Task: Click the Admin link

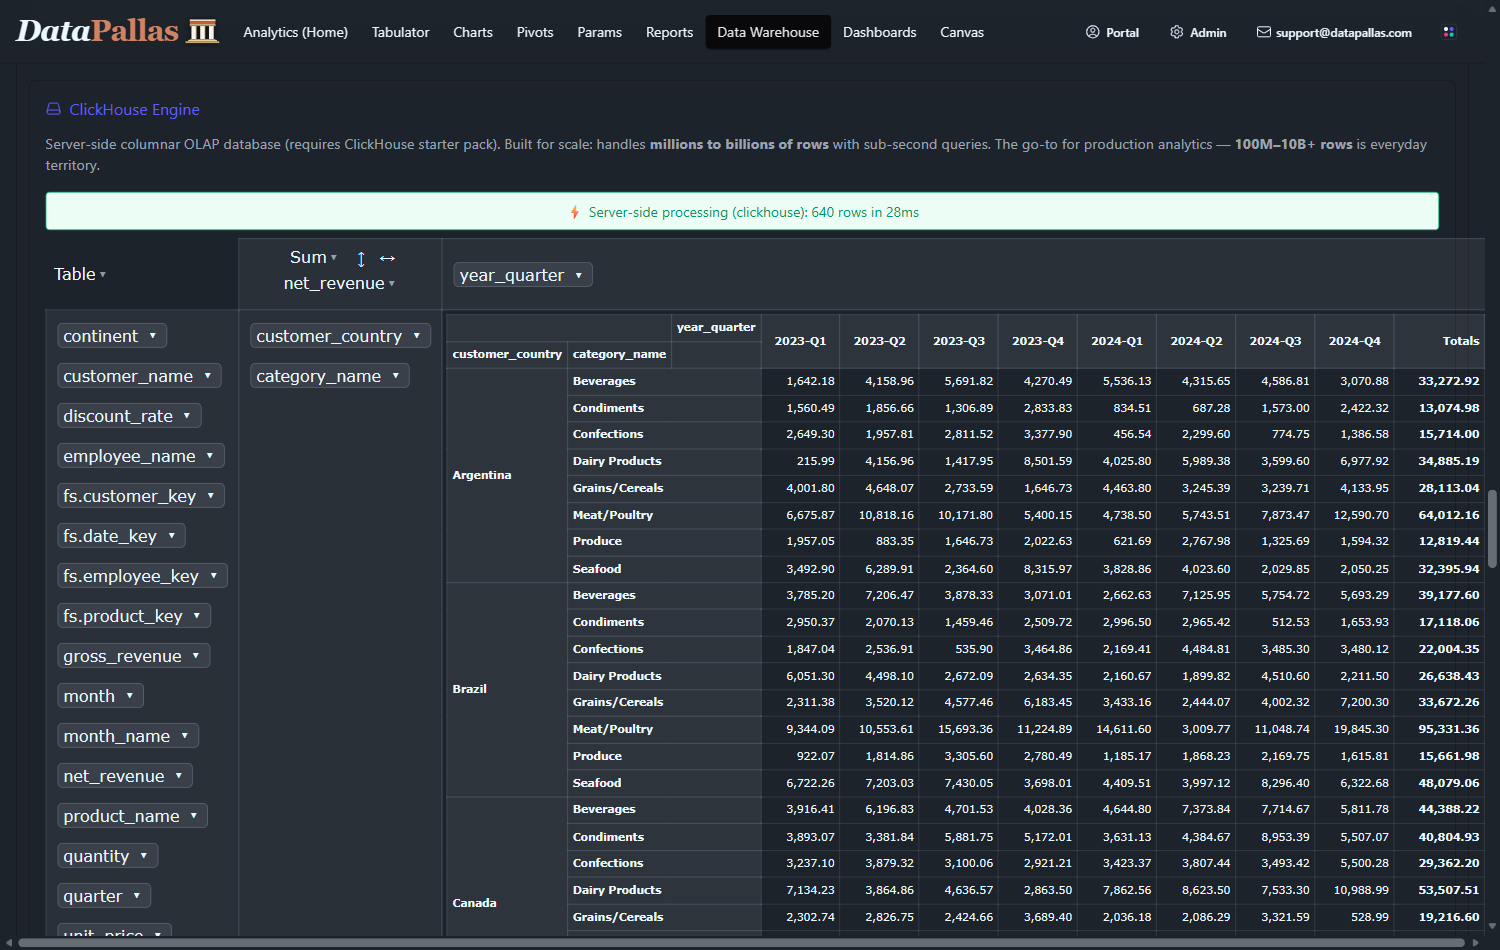Action: pos(1198,32)
